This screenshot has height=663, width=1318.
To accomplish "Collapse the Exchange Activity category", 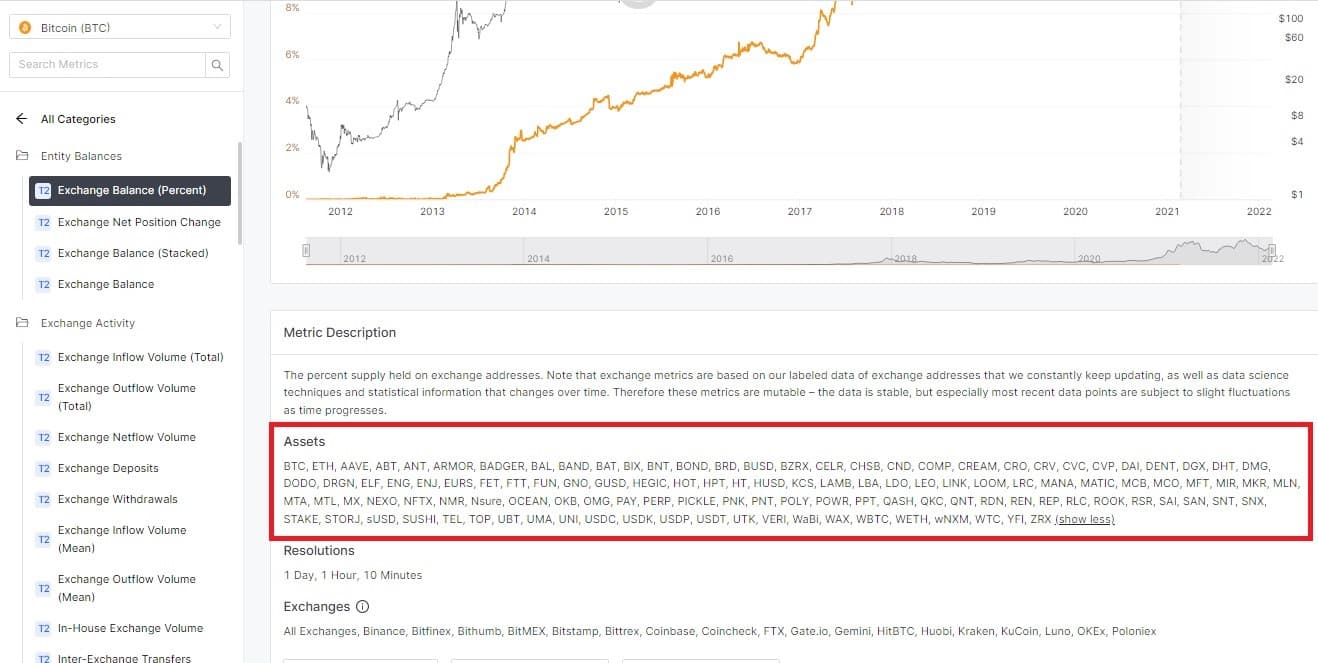I will (x=88, y=323).
